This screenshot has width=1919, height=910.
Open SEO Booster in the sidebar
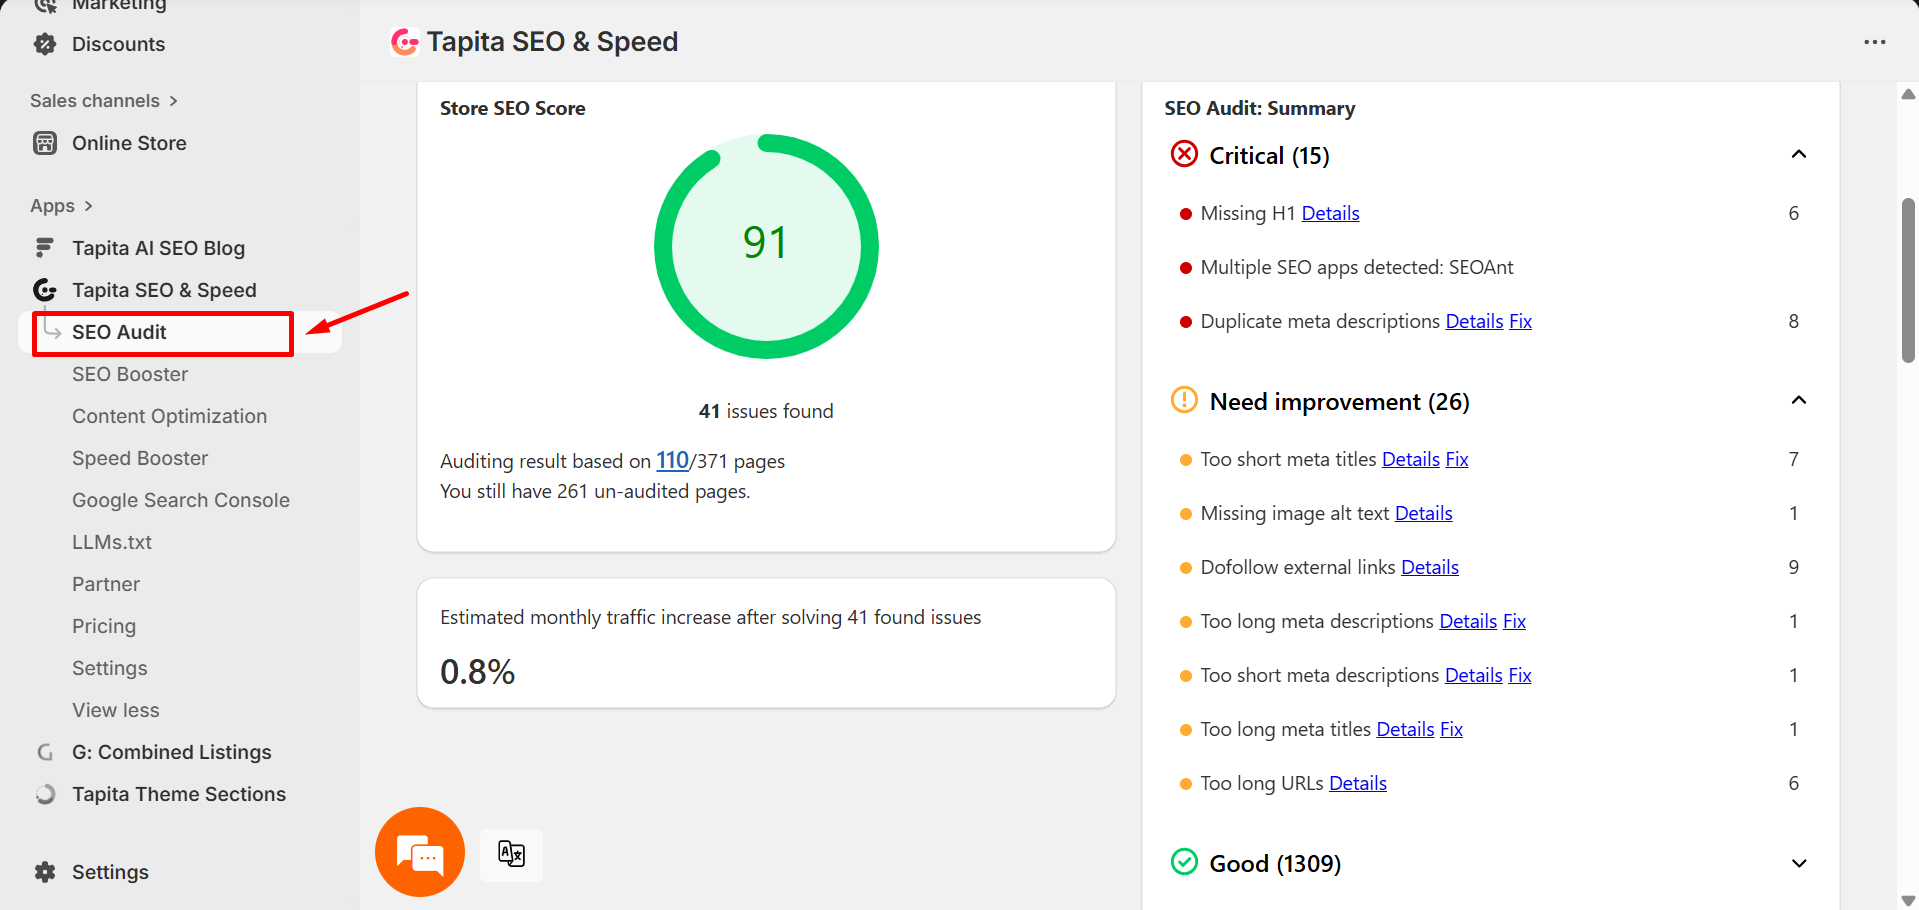130,374
